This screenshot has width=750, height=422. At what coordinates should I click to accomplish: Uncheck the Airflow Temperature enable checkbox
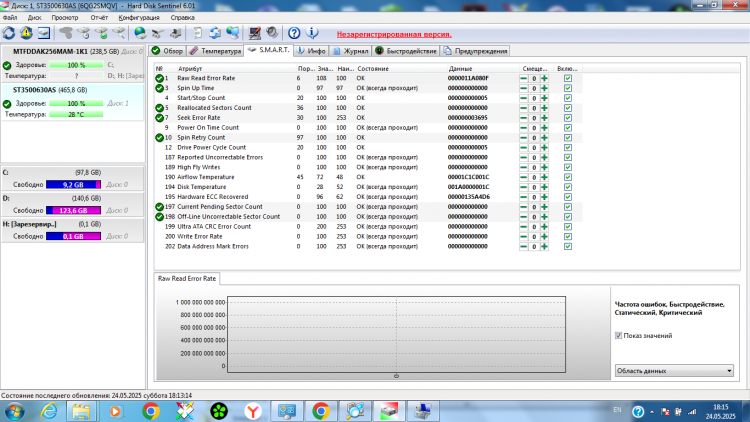568,177
